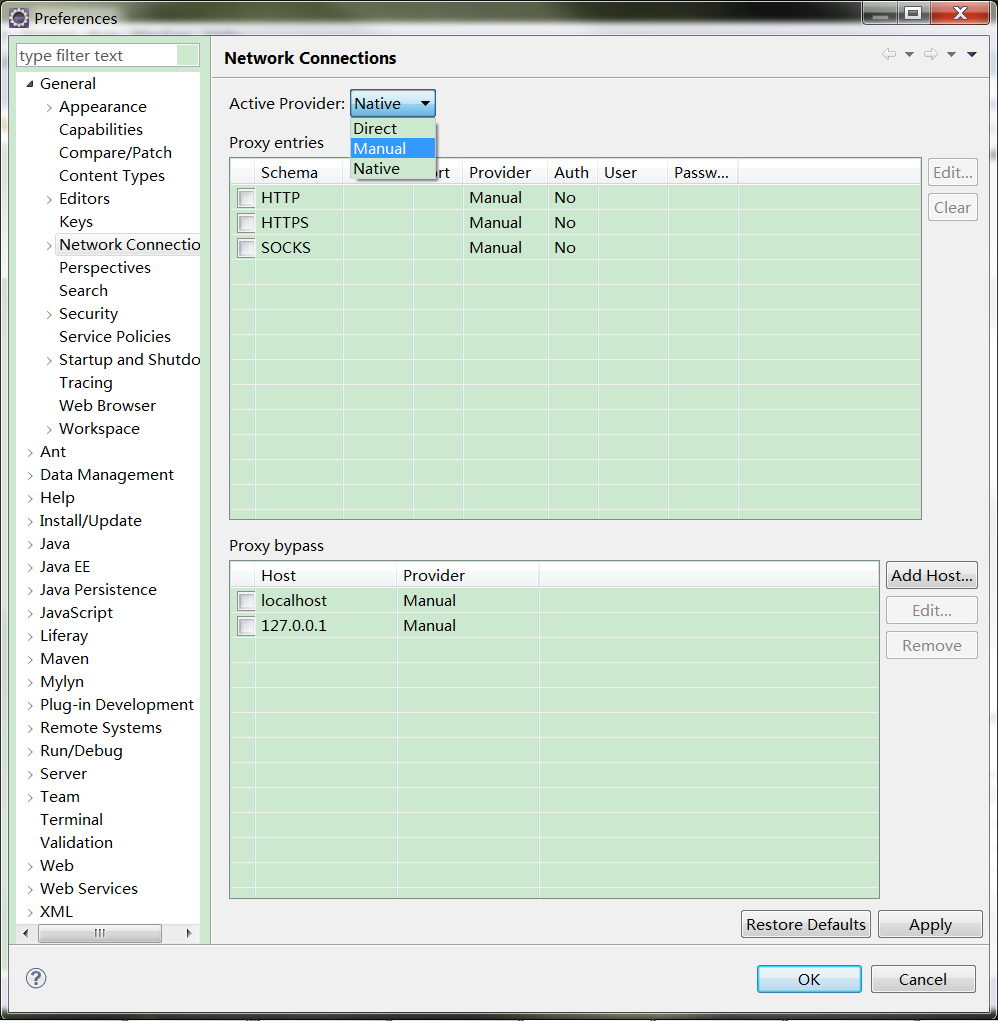Screen dimensions: 998x1021
Task: Expand the Maven preferences node
Action: point(30,659)
